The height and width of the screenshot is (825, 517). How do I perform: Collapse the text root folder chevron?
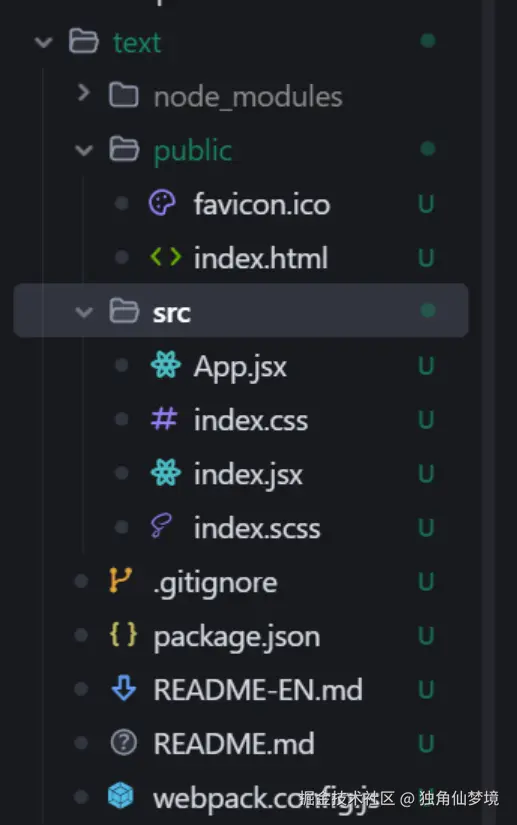point(44,42)
